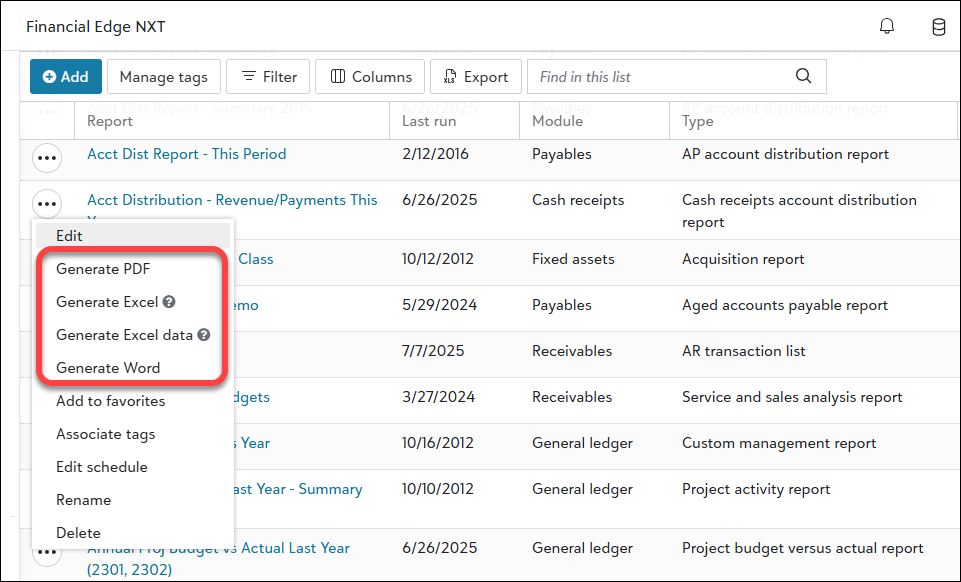The height and width of the screenshot is (582, 961).
Task: Sort by the Last run column header
Action: point(430,121)
